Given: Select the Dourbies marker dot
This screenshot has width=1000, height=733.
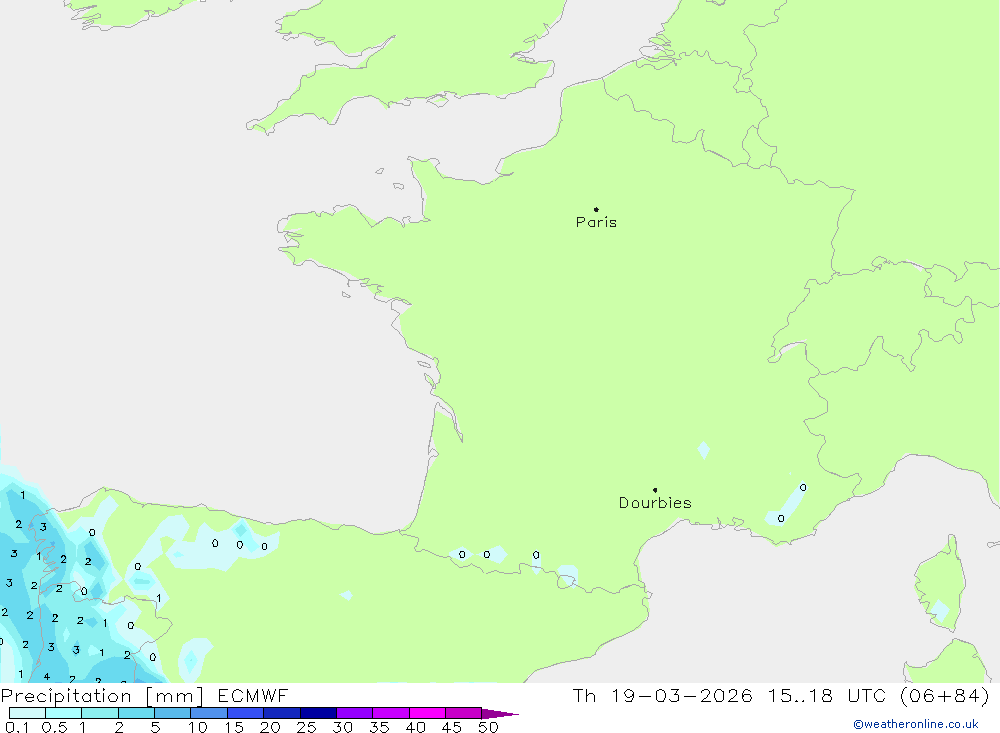Looking at the screenshot, I should (655, 490).
